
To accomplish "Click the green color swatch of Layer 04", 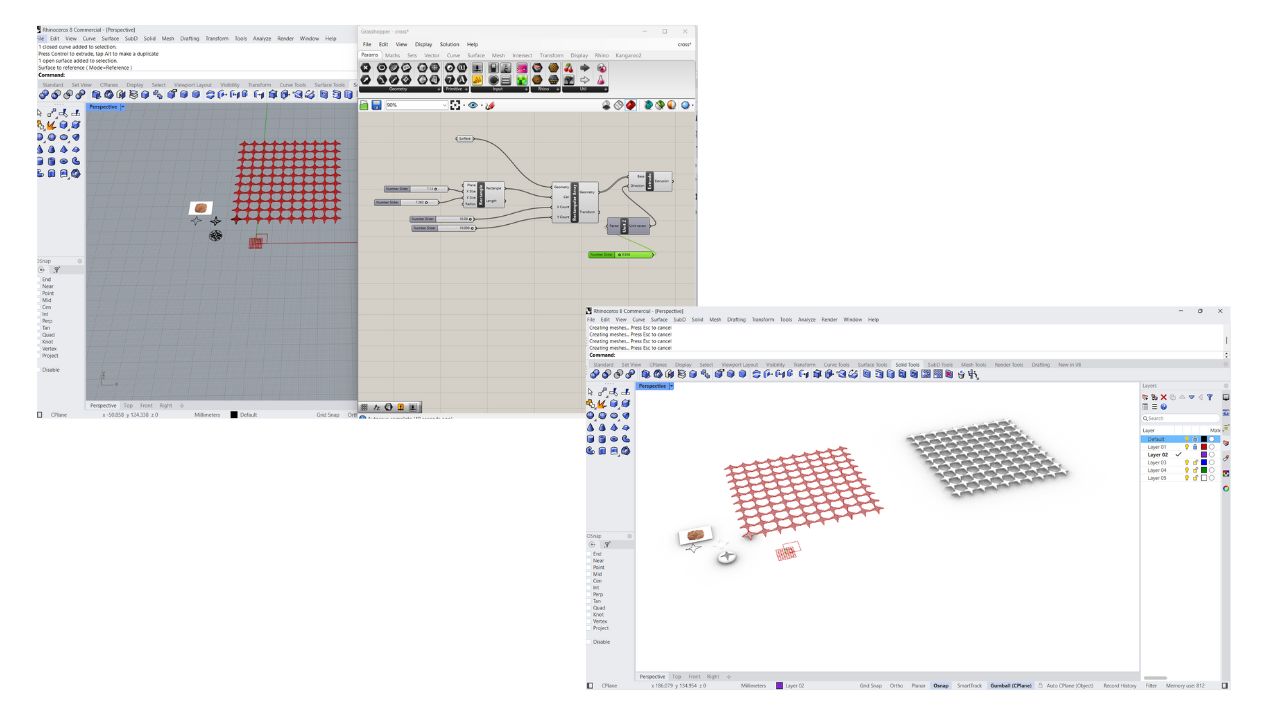I will click(x=1204, y=470).
